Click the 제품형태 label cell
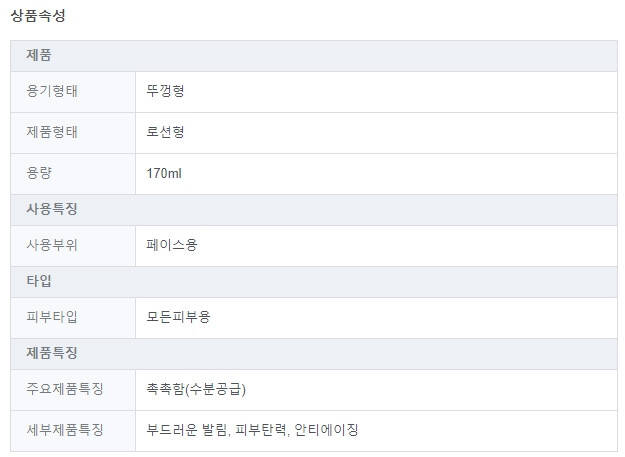Image resolution: width=625 pixels, height=457 pixels. coord(52,132)
